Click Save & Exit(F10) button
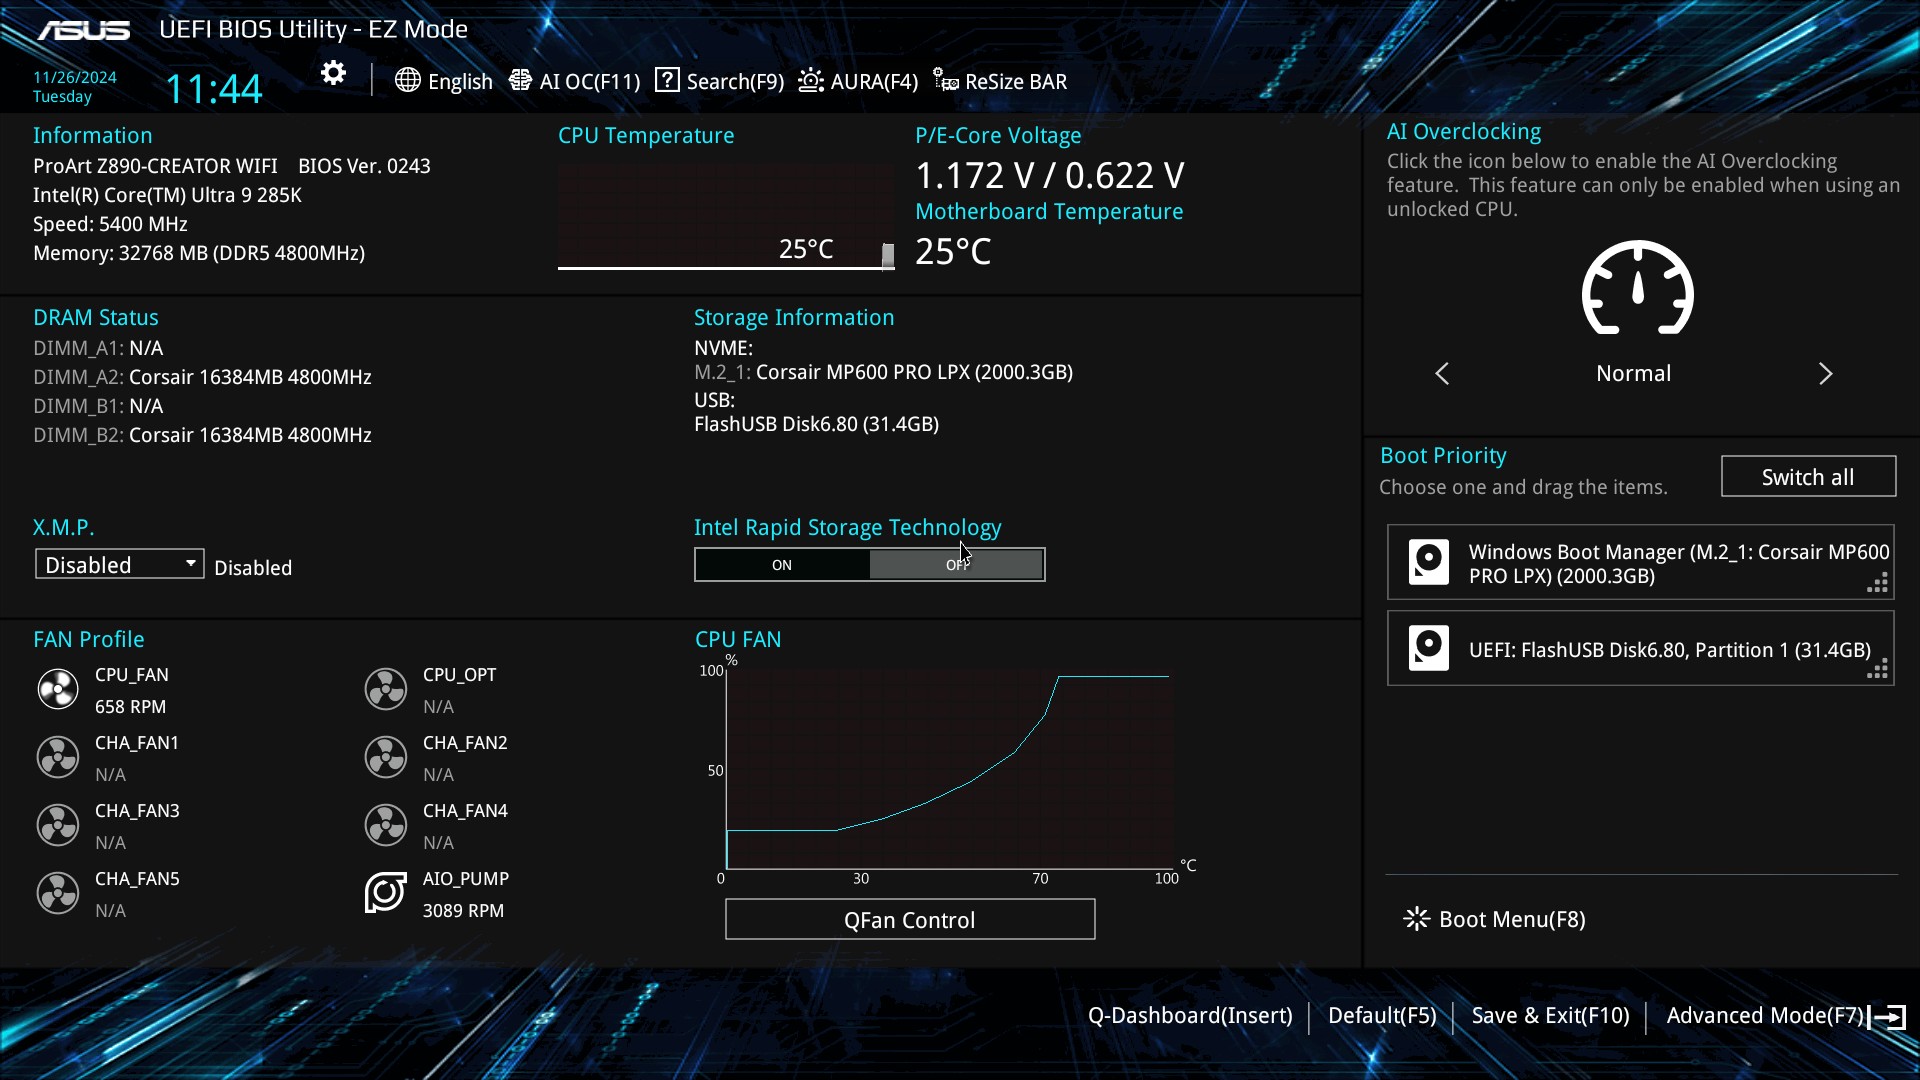This screenshot has height=1080, width=1920. (1551, 1015)
